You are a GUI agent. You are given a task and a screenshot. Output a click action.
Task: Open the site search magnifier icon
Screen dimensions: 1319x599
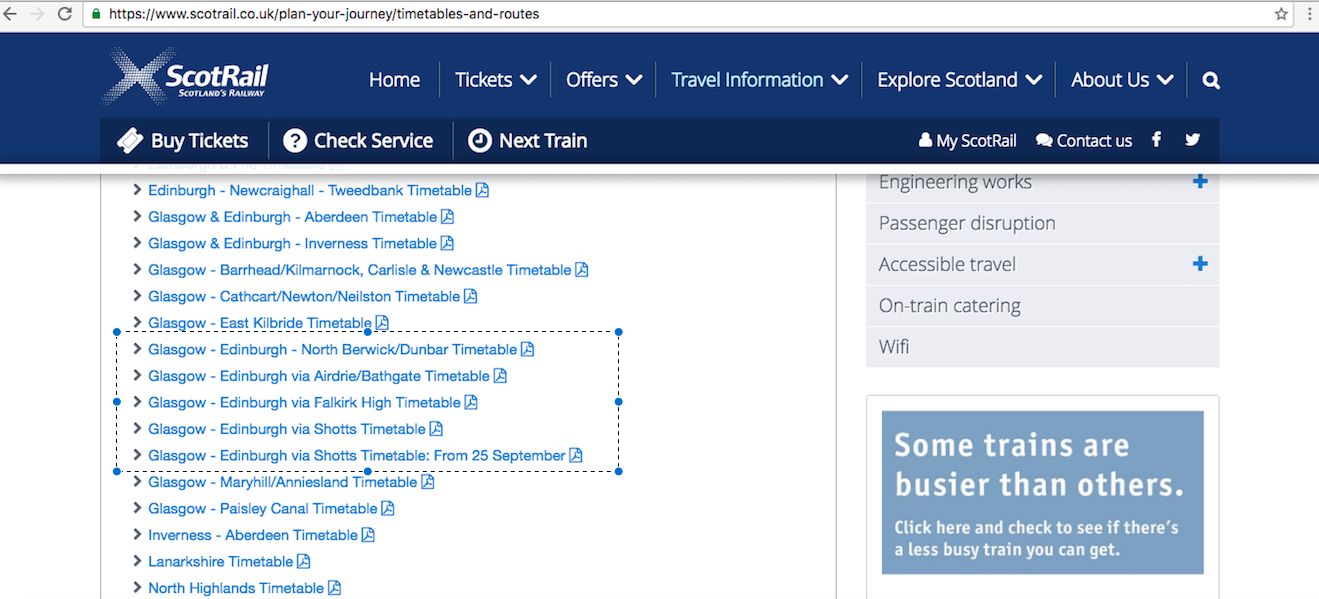click(1211, 81)
